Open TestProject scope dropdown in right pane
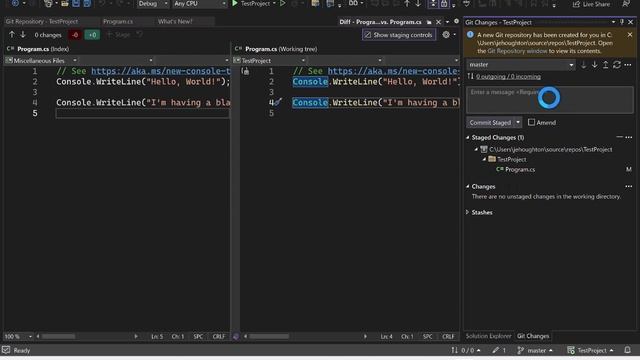The width and height of the screenshot is (640, 360). [269, 60]
